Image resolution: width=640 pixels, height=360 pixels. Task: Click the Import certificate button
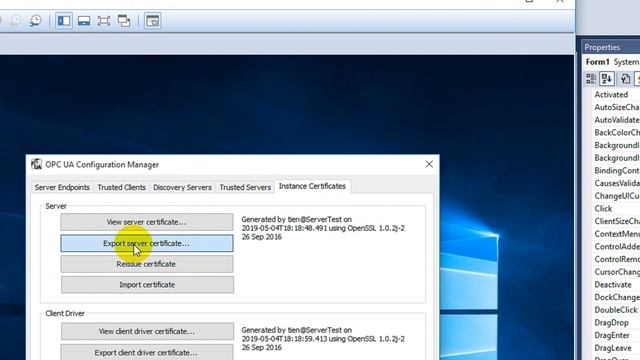(x=147, y=284)
